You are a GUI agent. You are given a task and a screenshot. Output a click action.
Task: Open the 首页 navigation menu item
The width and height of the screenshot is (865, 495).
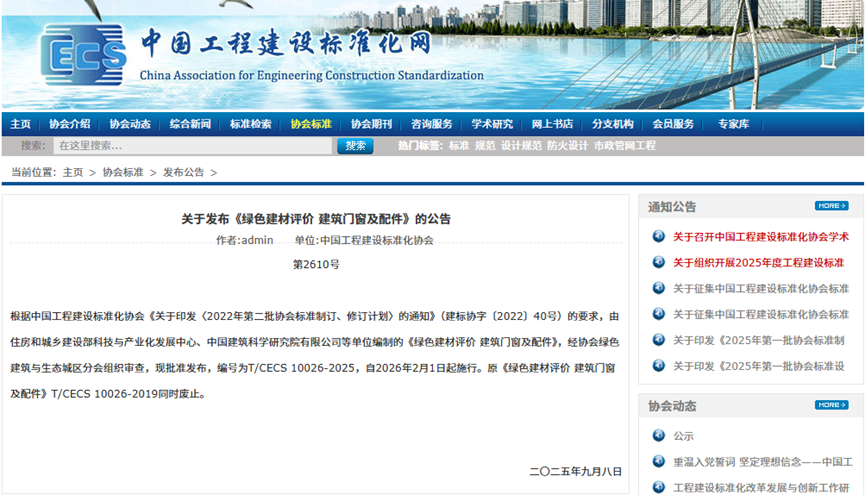pos(20,124)
